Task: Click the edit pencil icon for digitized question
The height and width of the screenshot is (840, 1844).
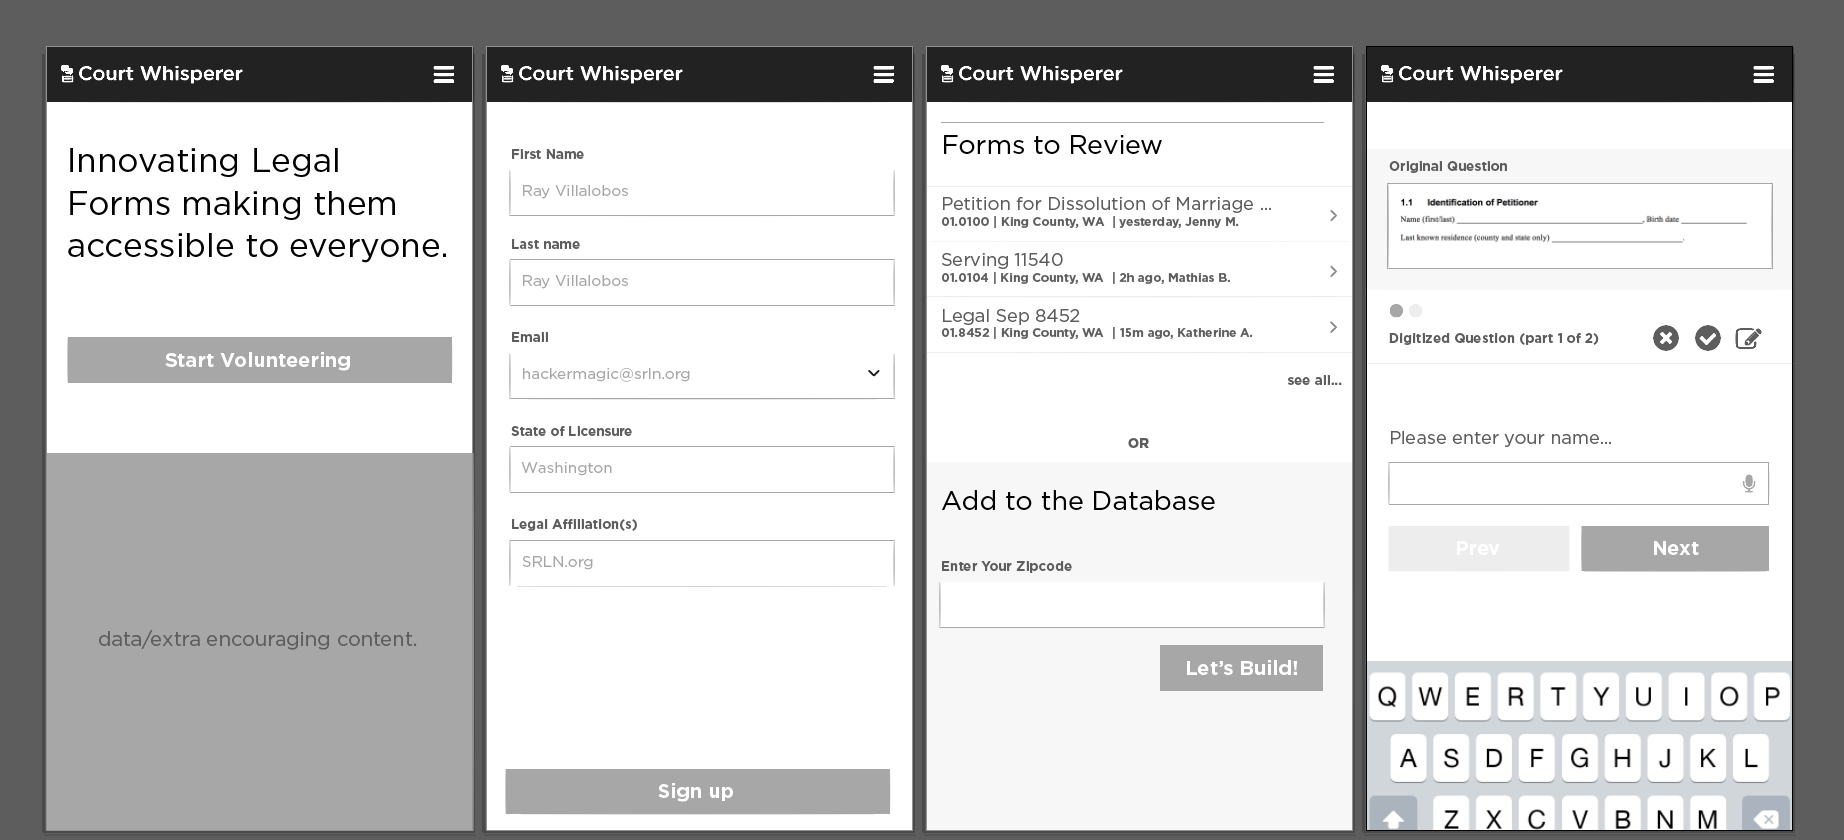Action: pyautogui.click(x=1748, y=339)
